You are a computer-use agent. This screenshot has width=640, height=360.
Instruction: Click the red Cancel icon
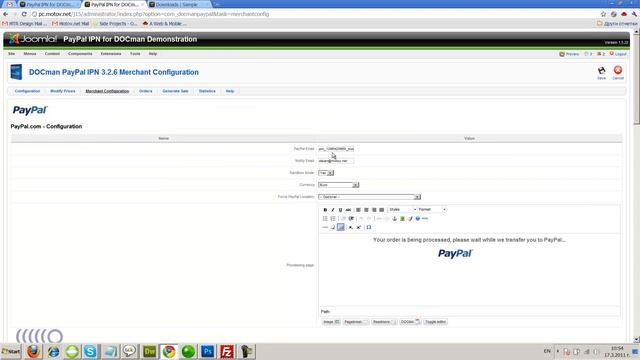point(618,72)
